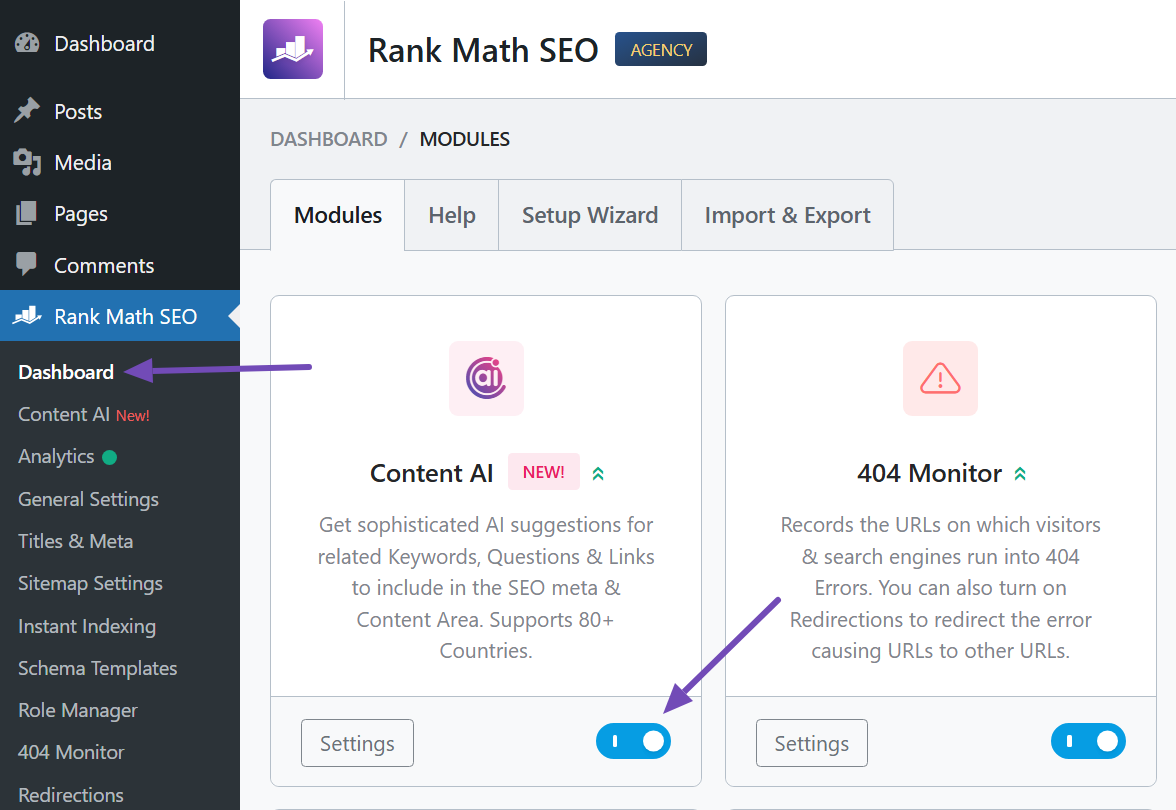
Task: Click the Comments speech bubble icon
Action: [27, 265]
